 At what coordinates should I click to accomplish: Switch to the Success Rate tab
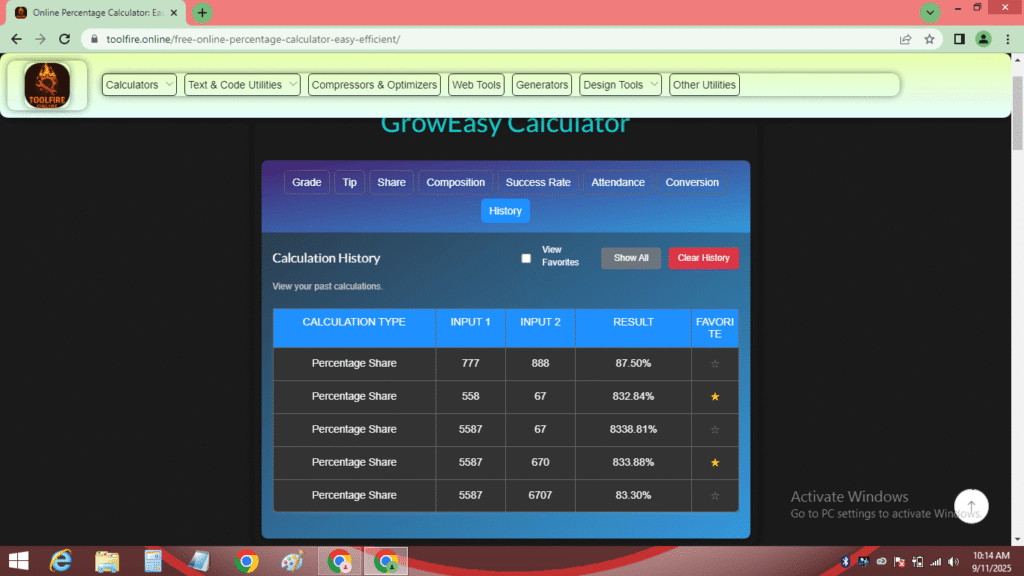click(x=538, y=182)
